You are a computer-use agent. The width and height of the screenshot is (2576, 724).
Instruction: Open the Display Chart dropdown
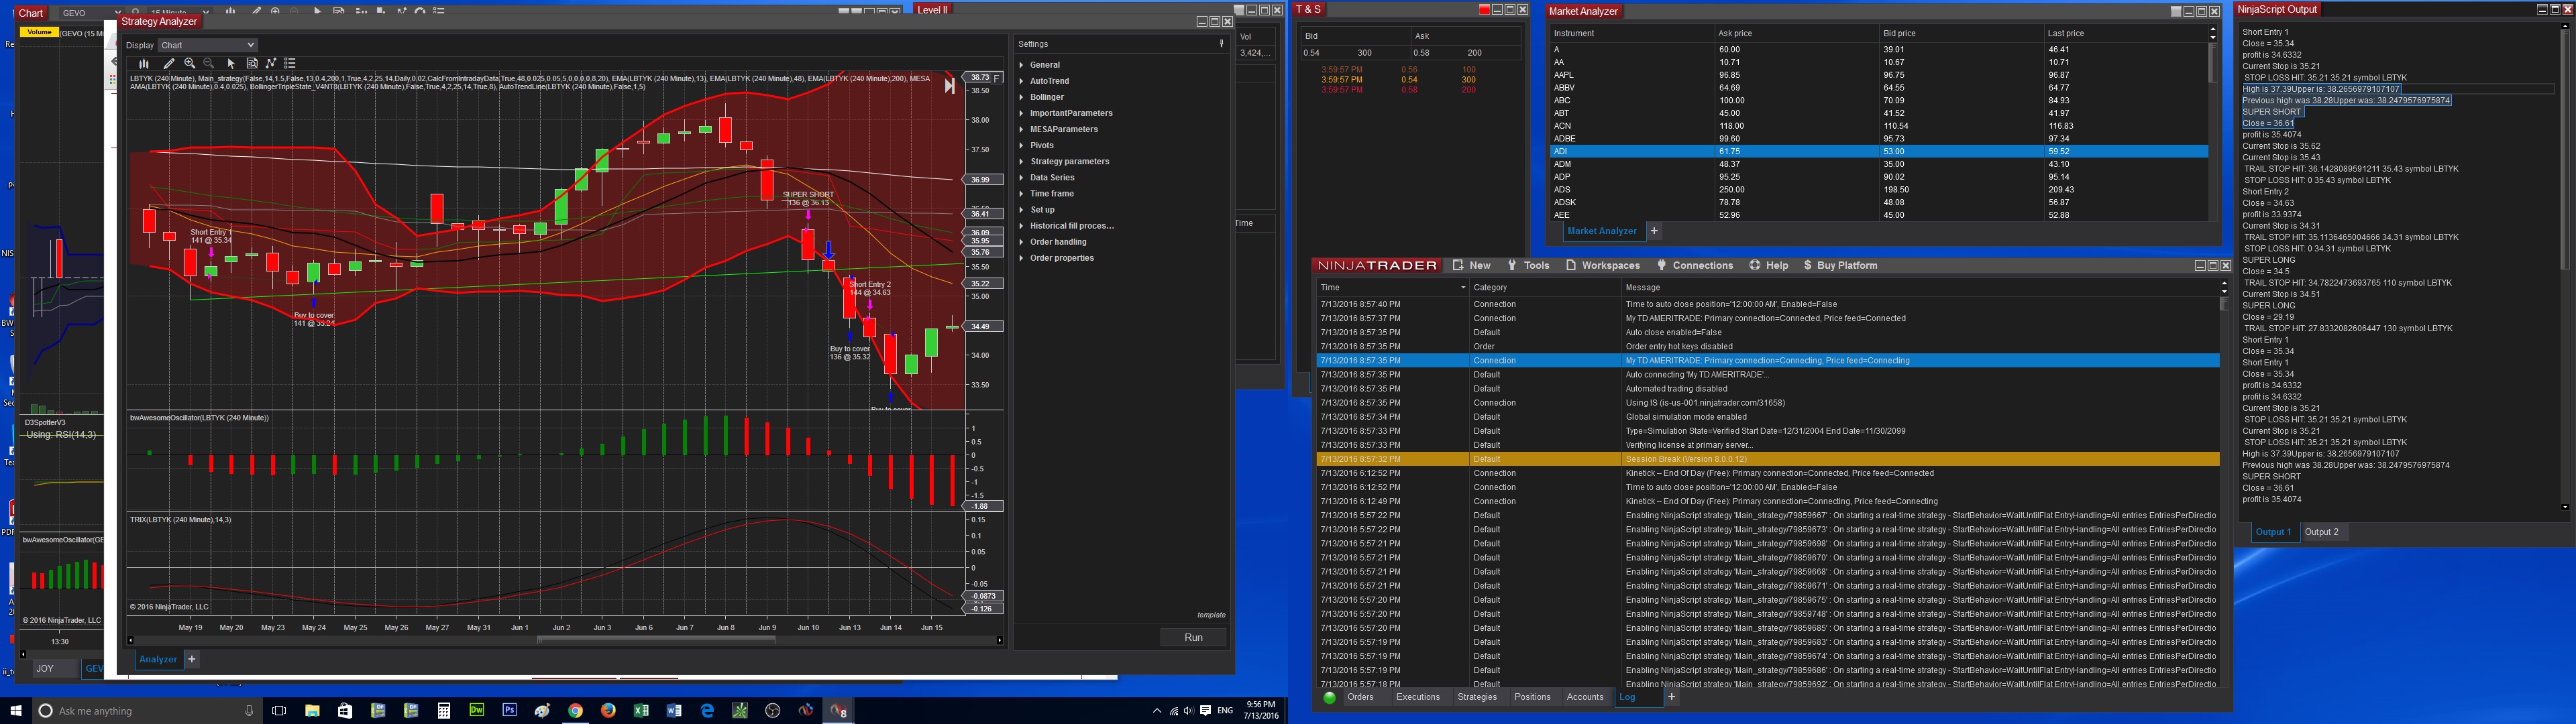(208, 45)
